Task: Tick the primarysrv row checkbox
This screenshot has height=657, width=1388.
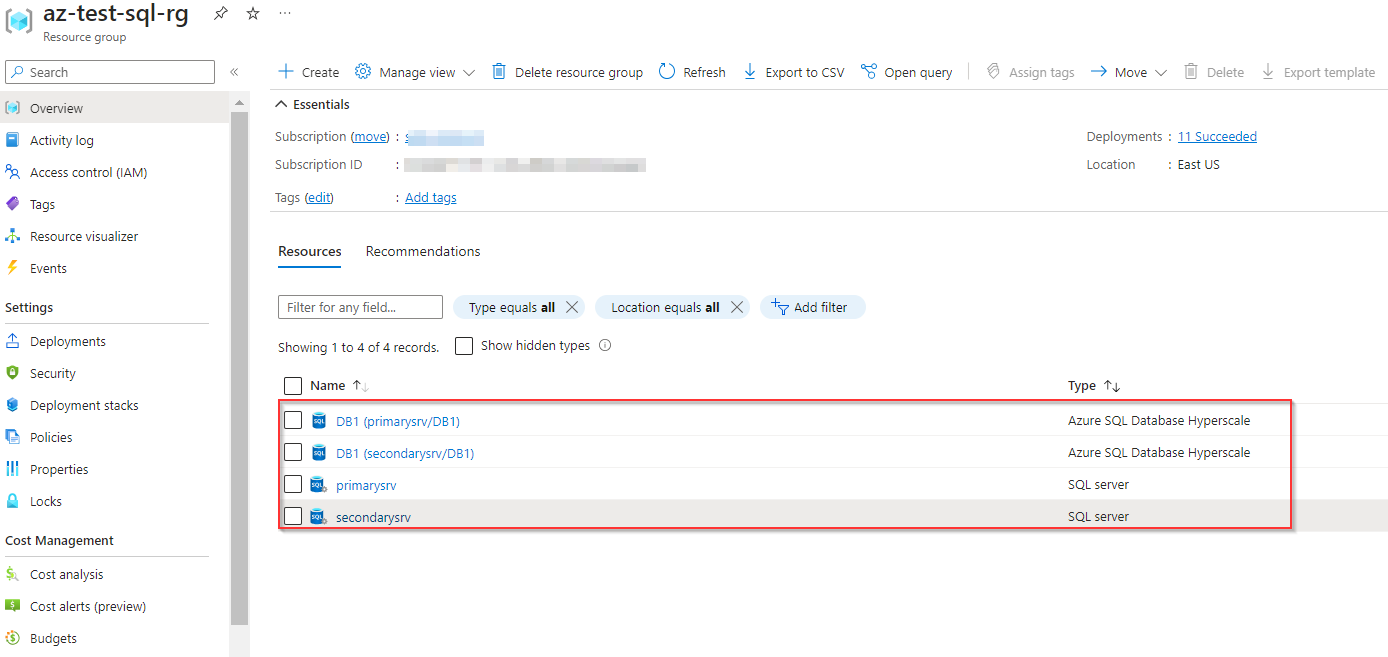Action: [x=293, y=484]
